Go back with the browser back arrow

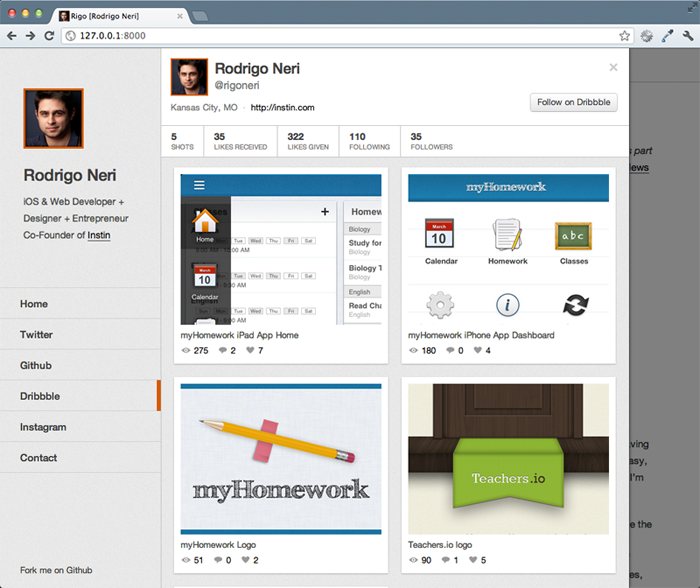point(12,36)
